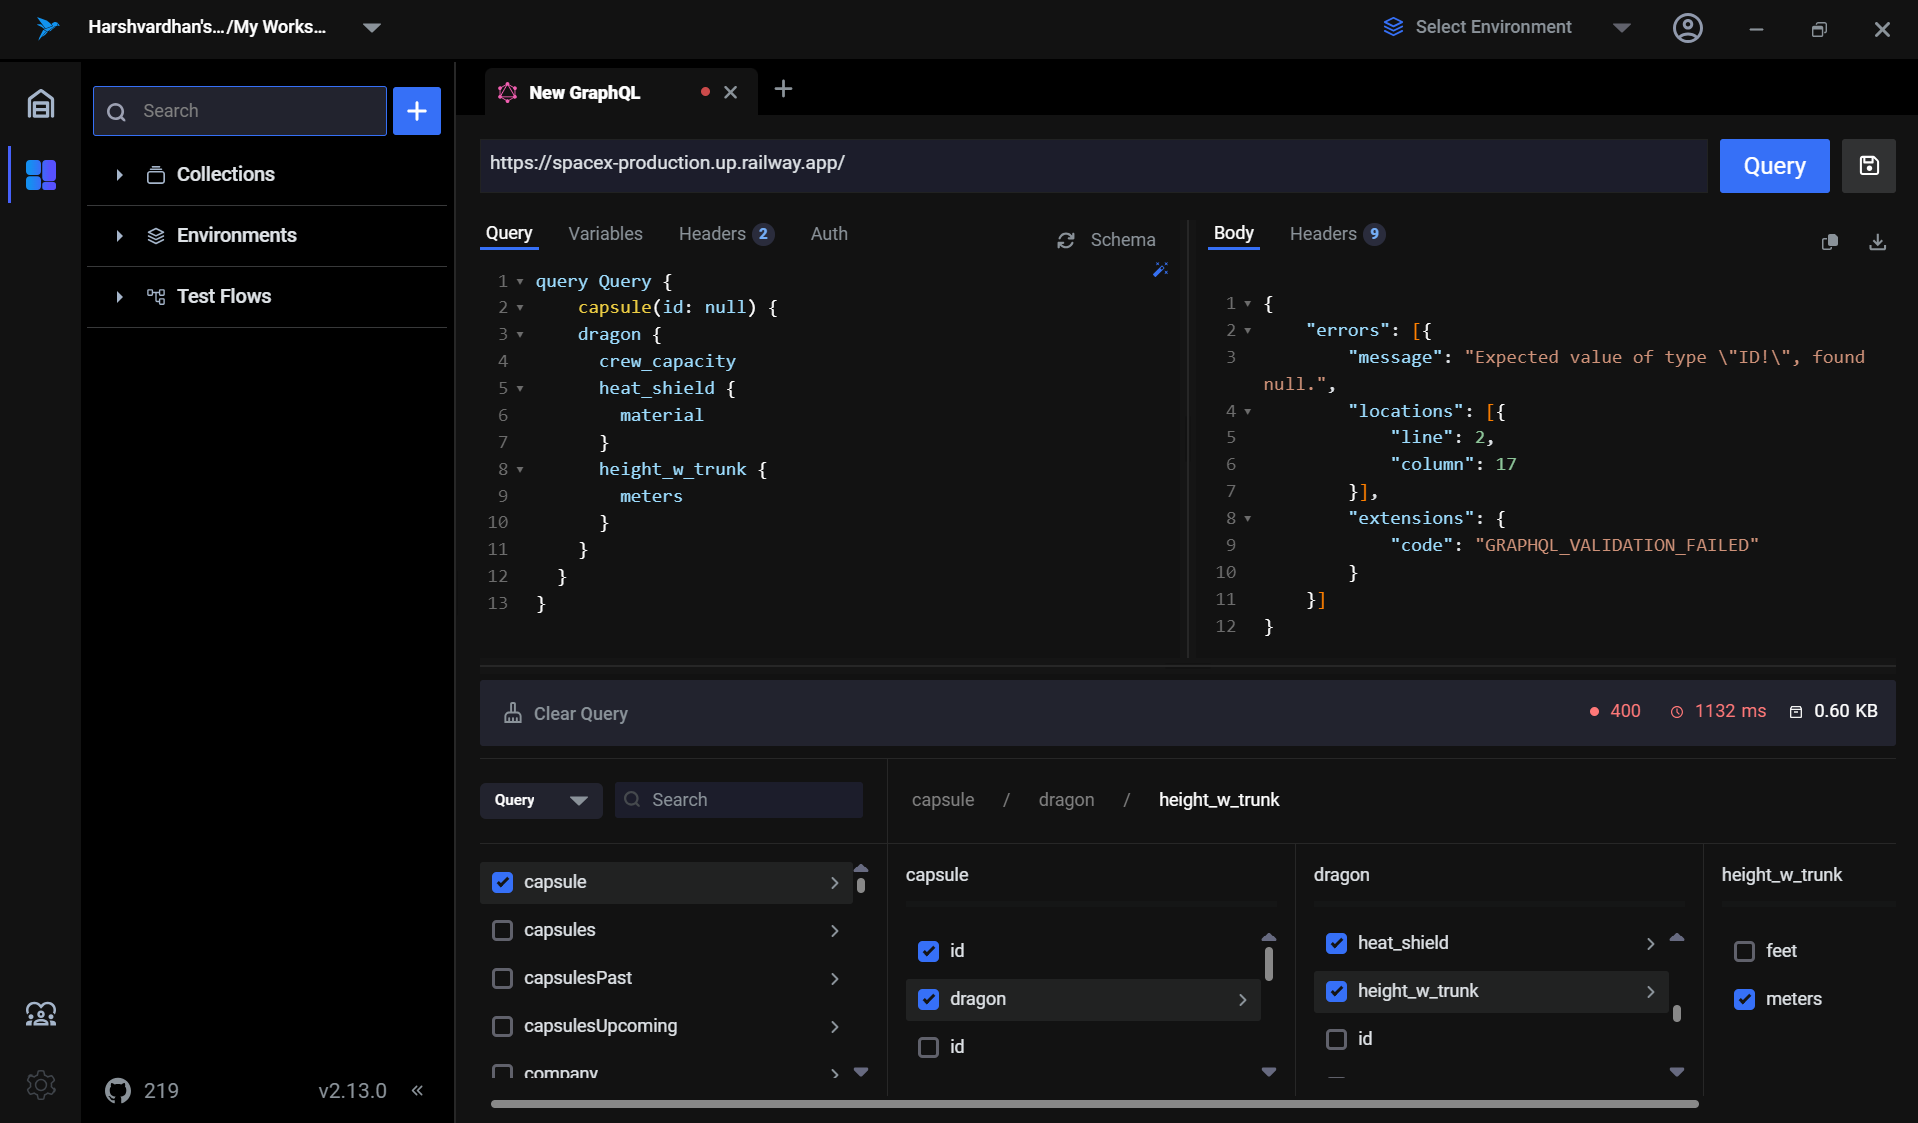
Task: Click the GraphQL logo on the tab
Action: (x=508, y=92)
